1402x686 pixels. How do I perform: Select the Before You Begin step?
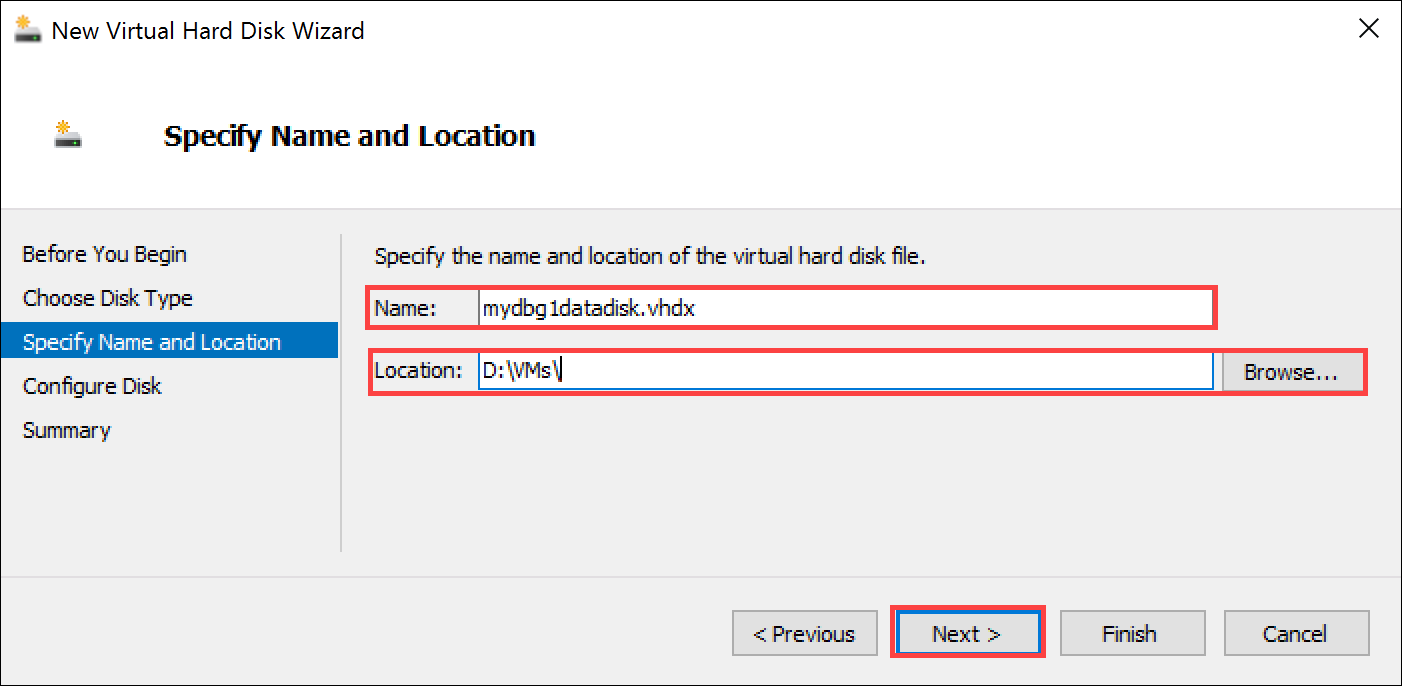coord(104,254)
